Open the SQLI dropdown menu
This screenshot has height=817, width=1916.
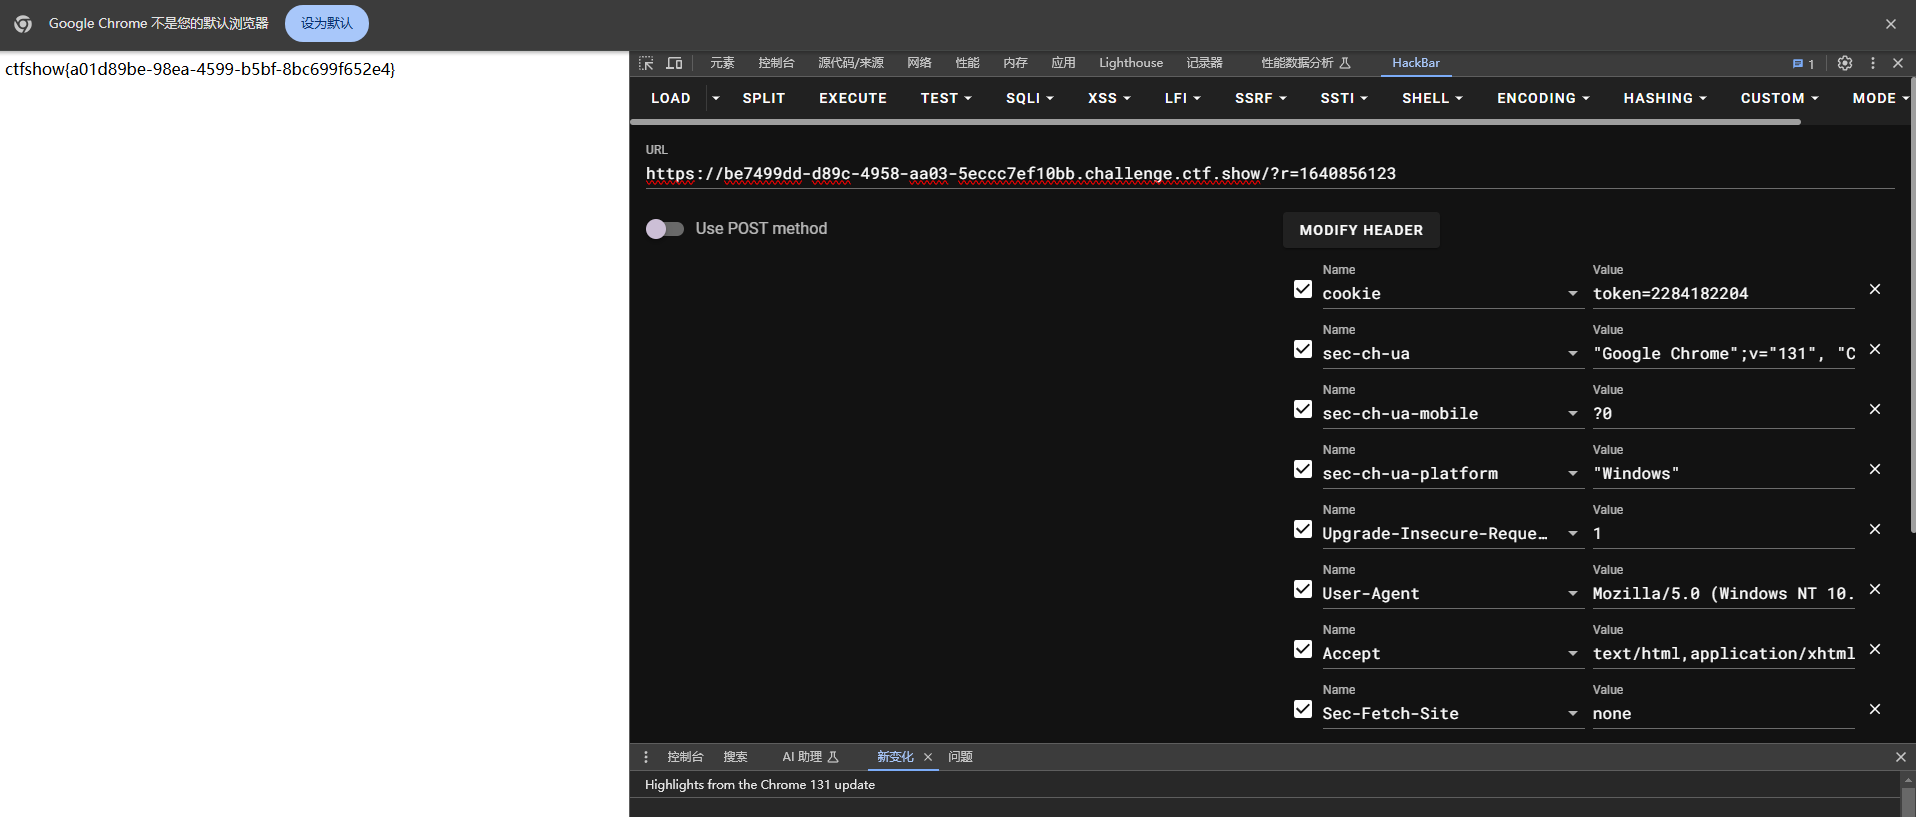(x=1030, y=98)
